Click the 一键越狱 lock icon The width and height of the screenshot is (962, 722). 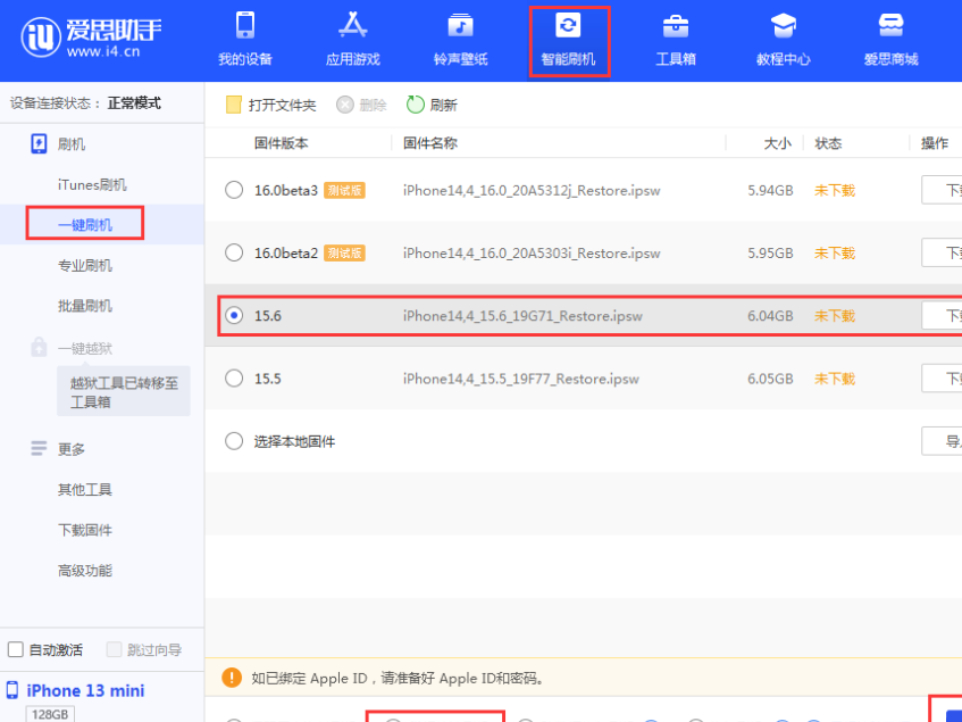[39, 347]
